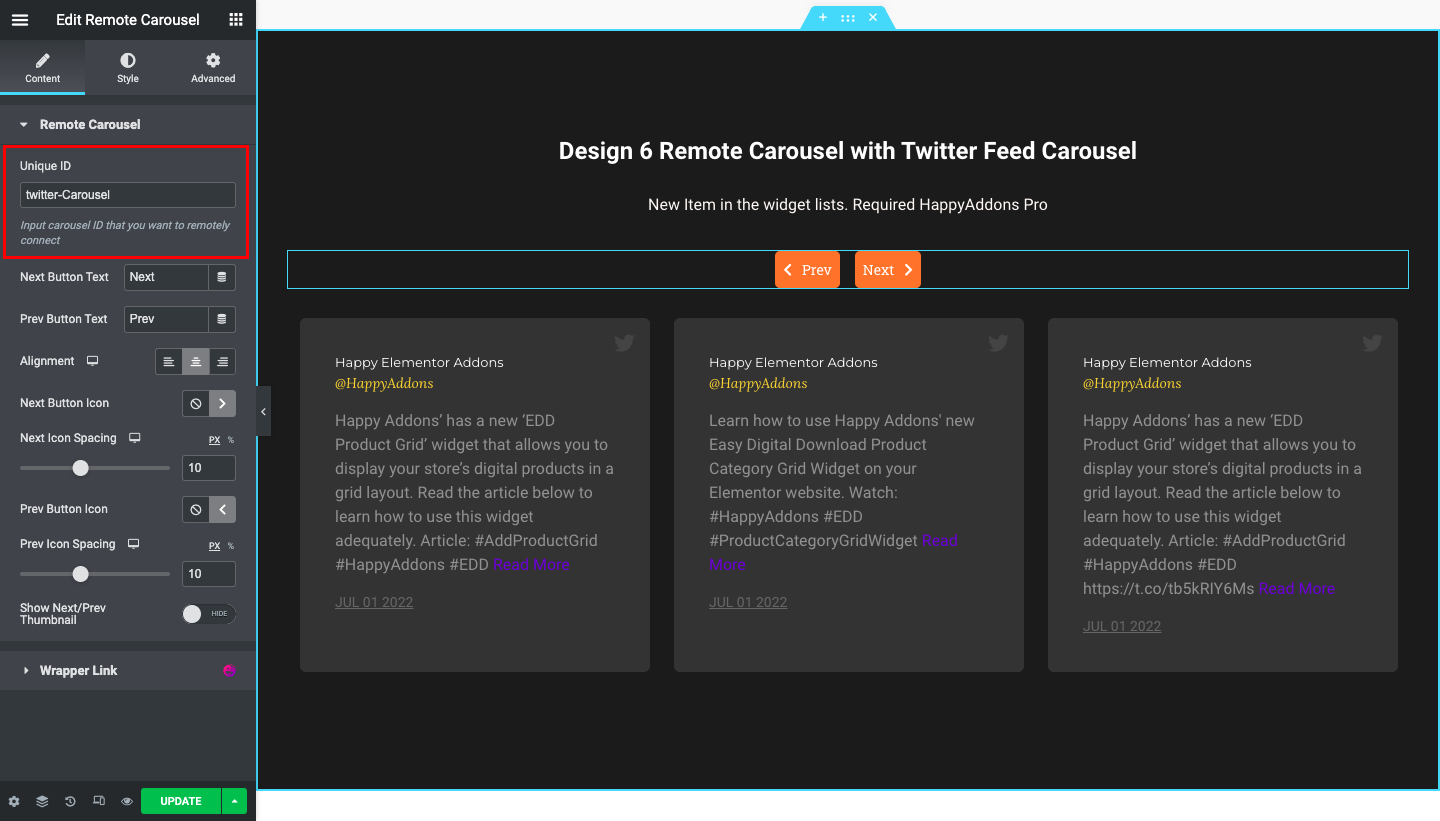Open the Update button dropdown arrow
The width and height of the screenshot is (1440, 821).
tap(233, 801)
